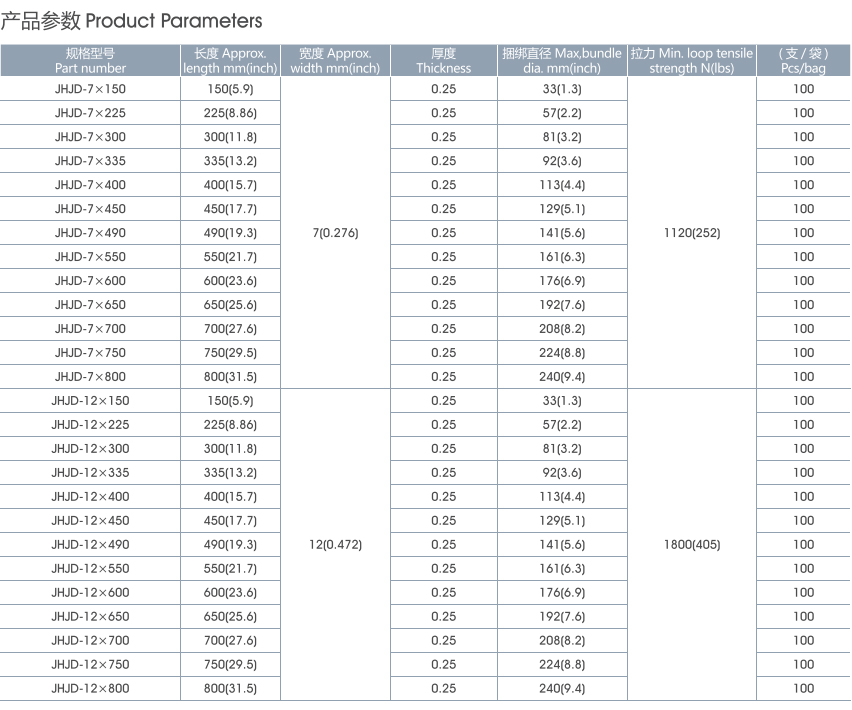852x710 pixels.
Task: Select bundle diameter 113(4.4) for JHJD-12×400
Action: (562, 497)
